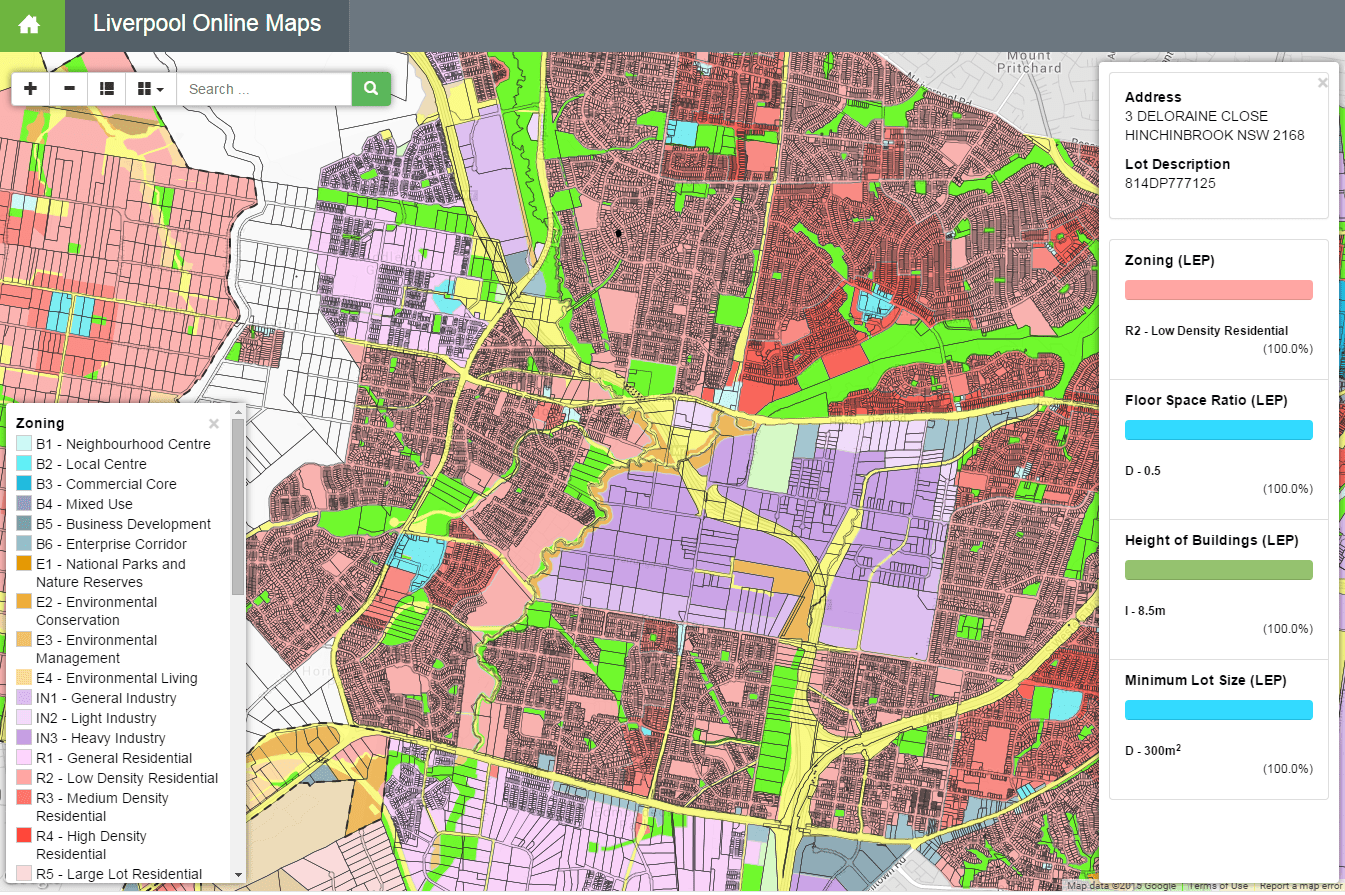Screen dimensions: 1345x895
Task: Open the Terms of Use link
Action: 1218,885
